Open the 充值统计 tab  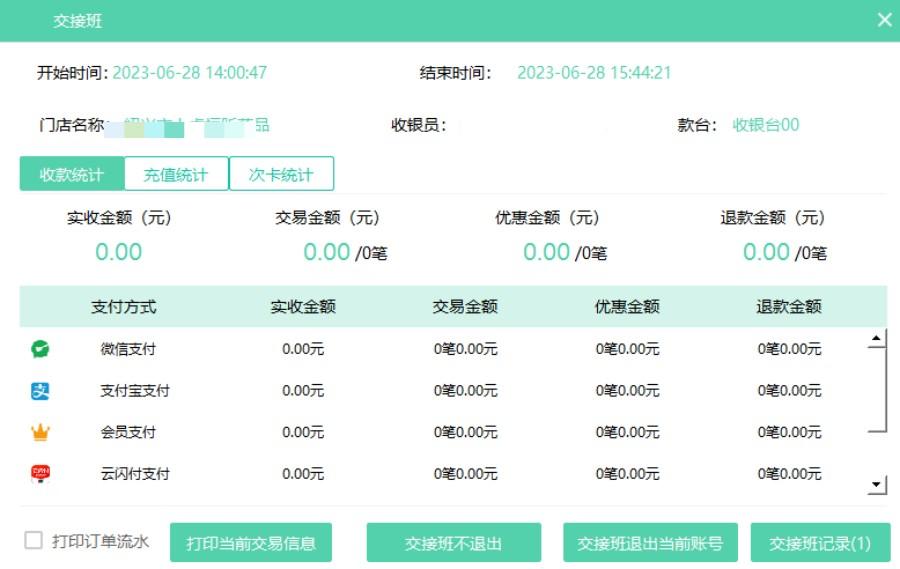(x=176, y=174)
